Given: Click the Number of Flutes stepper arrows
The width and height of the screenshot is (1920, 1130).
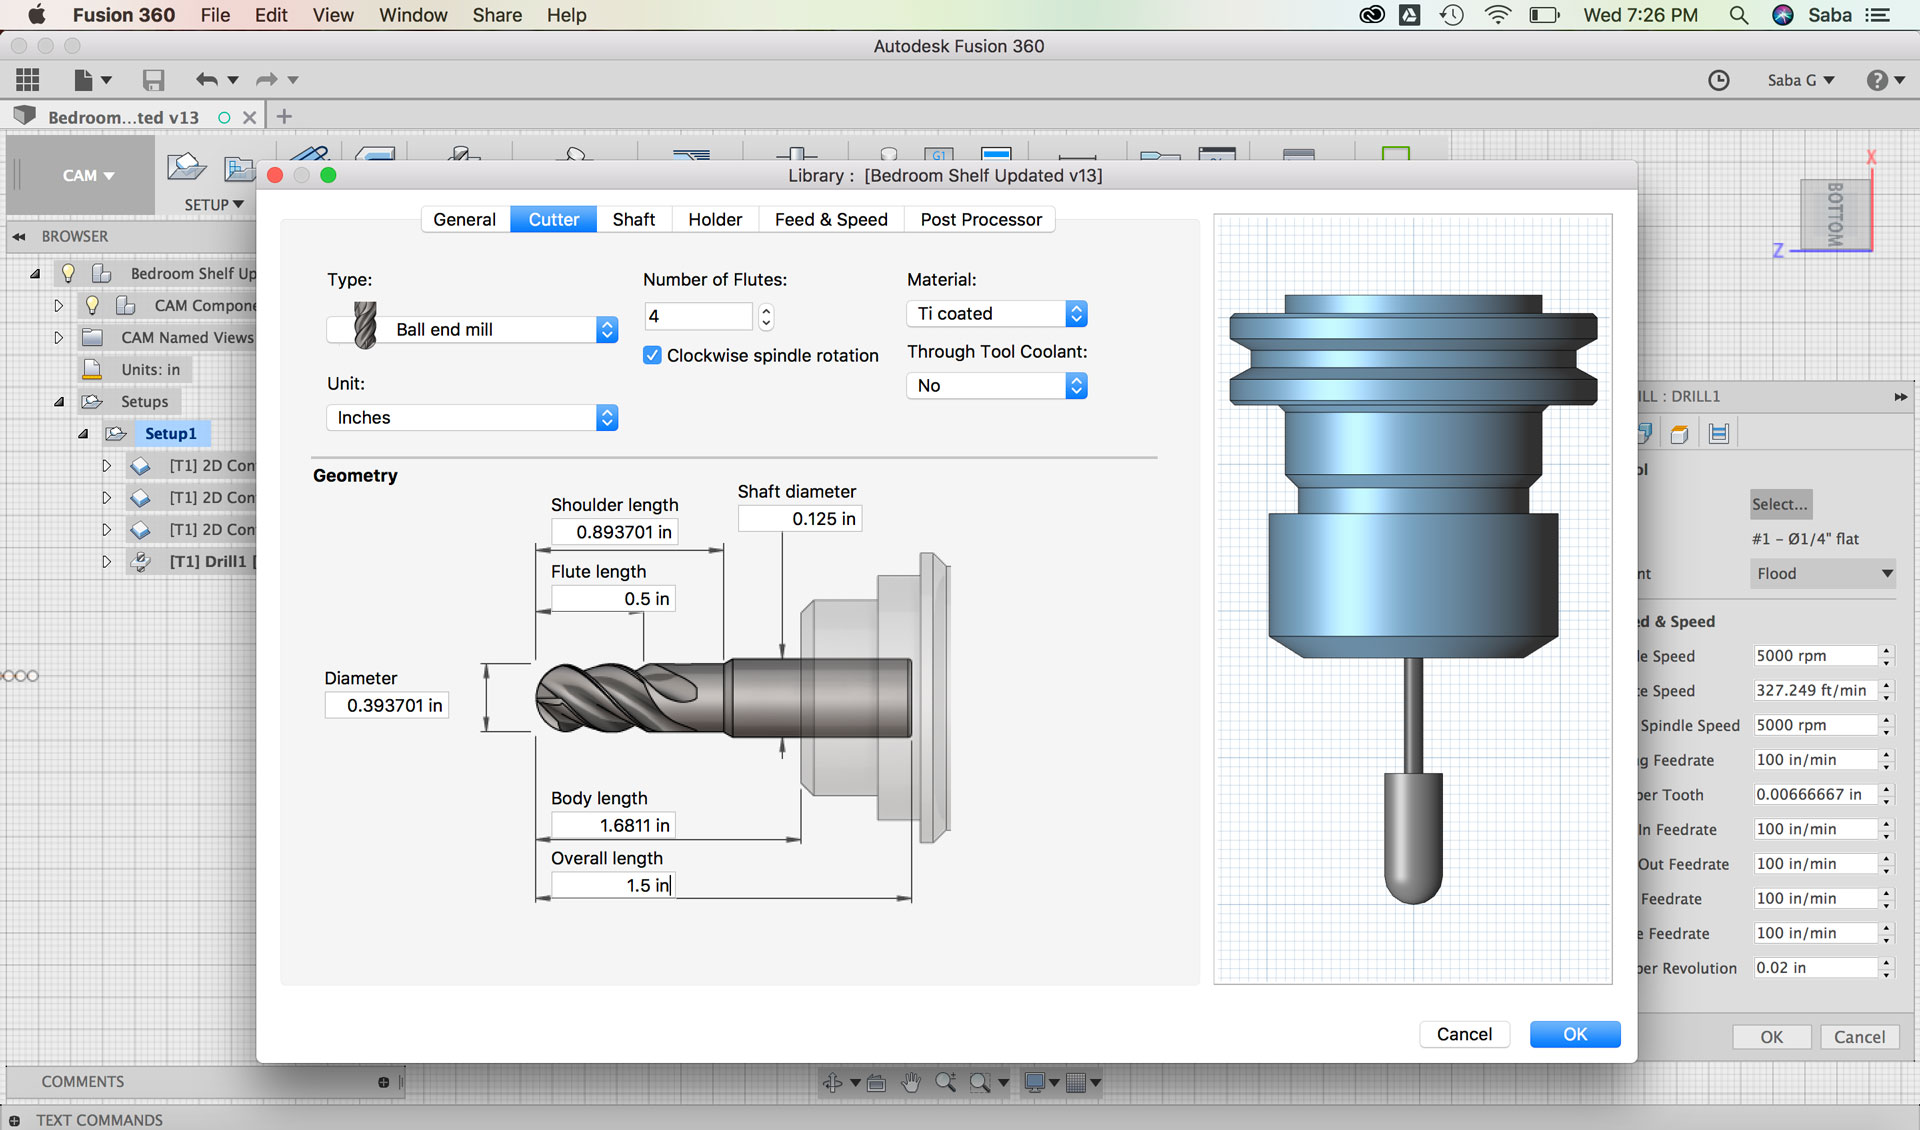Looking at the screenshot, I should click(x=766, y=317).
